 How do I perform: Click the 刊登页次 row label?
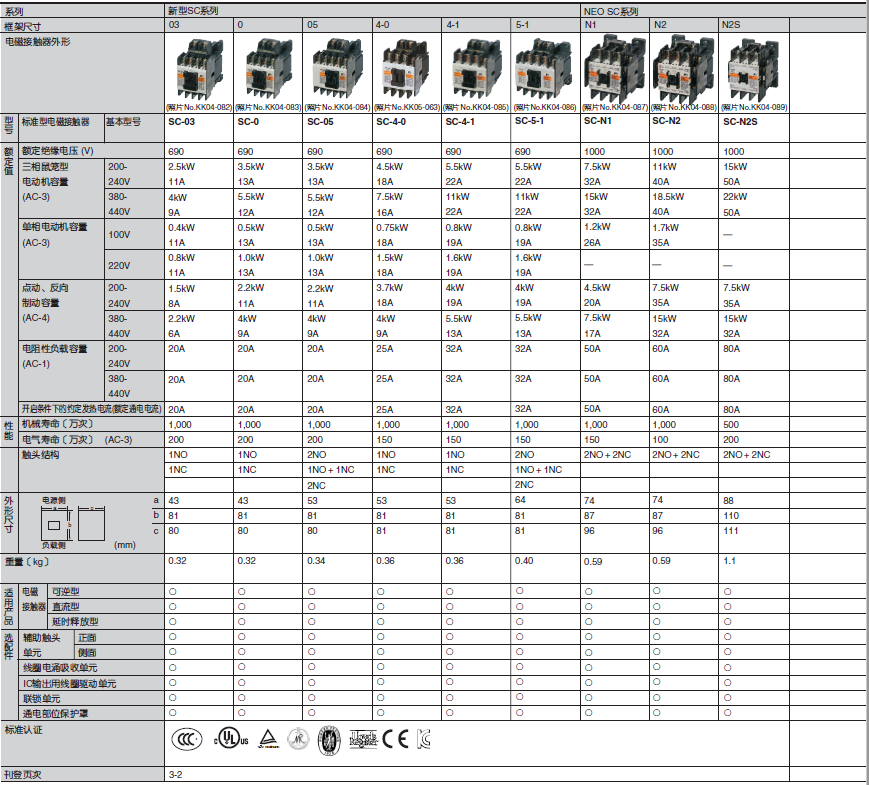pos(23,775)
